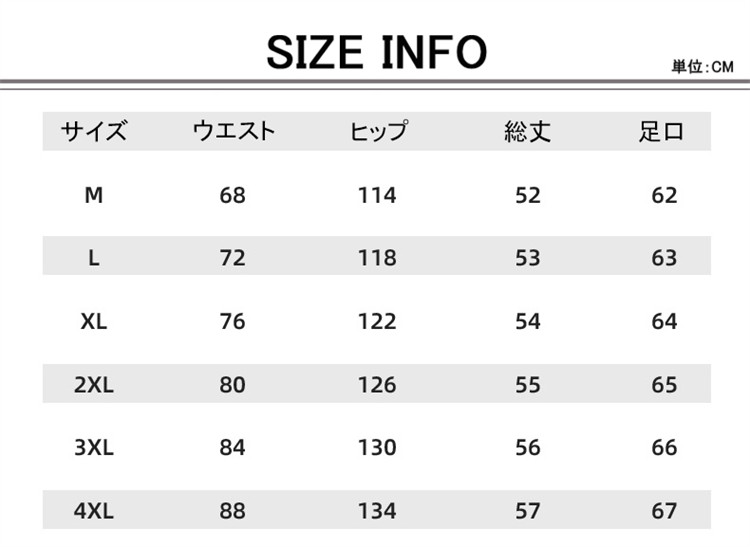Click the M size row label

(x=94, y=195)
